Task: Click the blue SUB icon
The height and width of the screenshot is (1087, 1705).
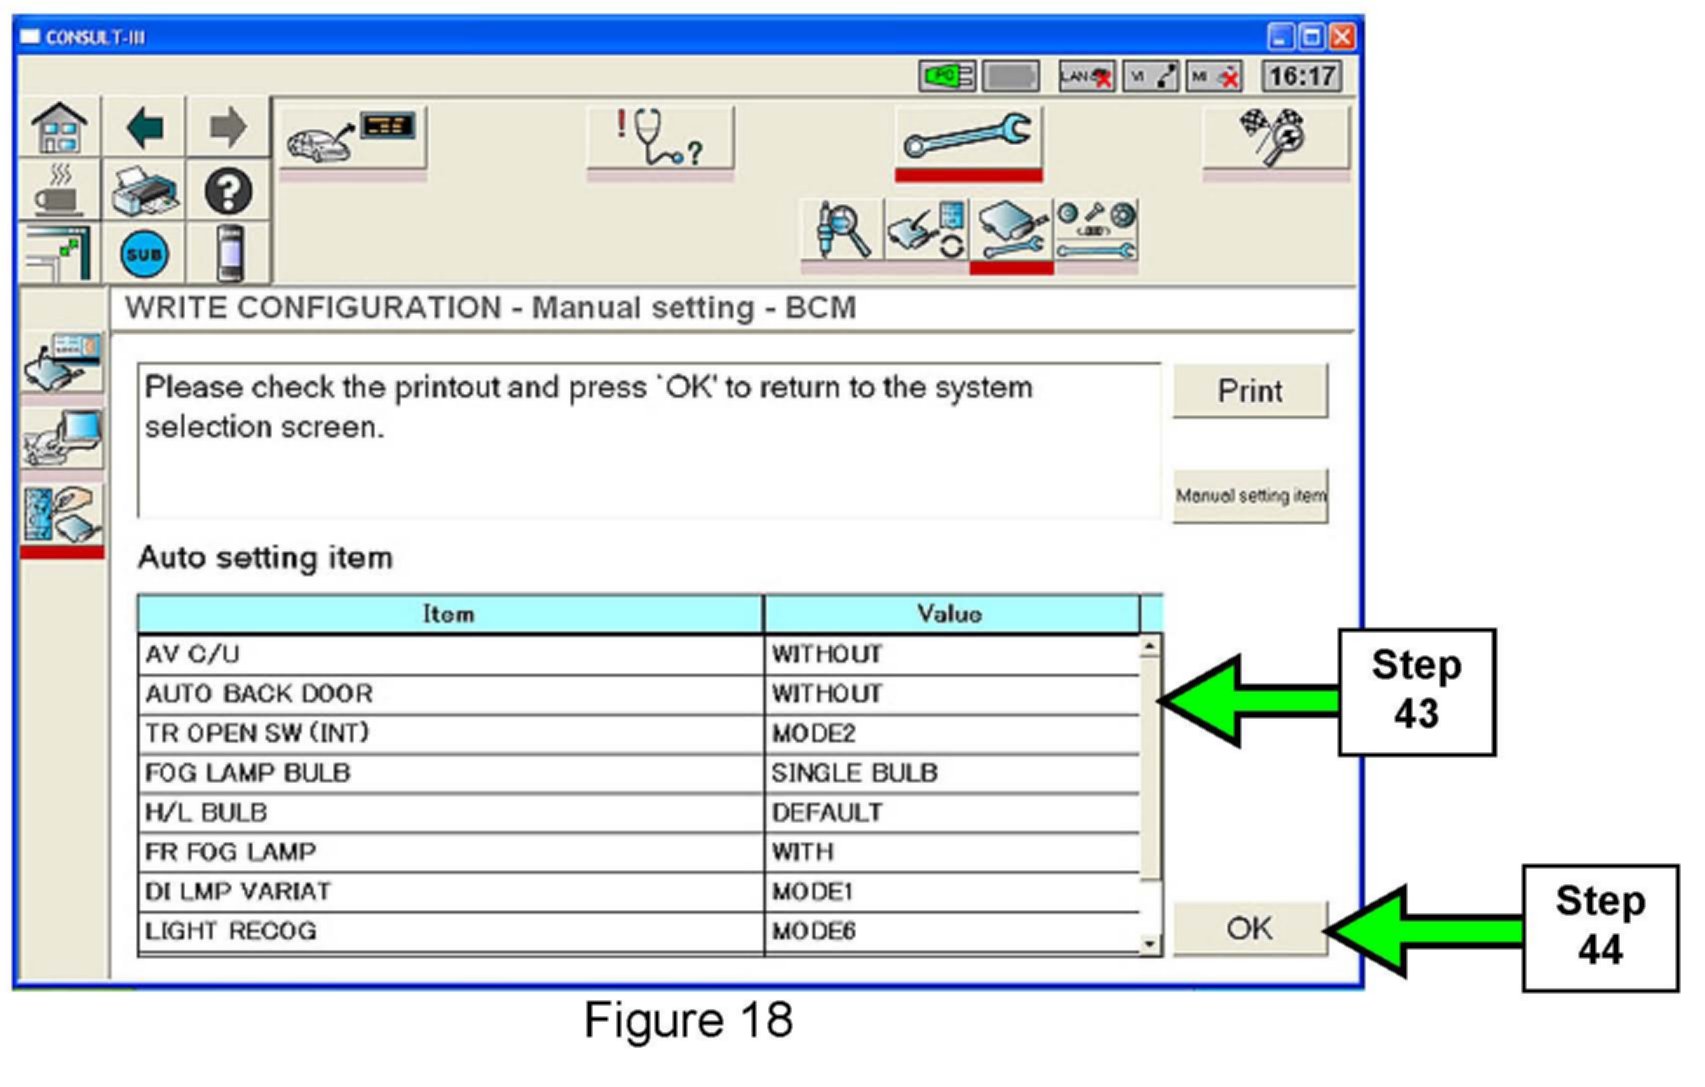Action: (x=145, y=254)
